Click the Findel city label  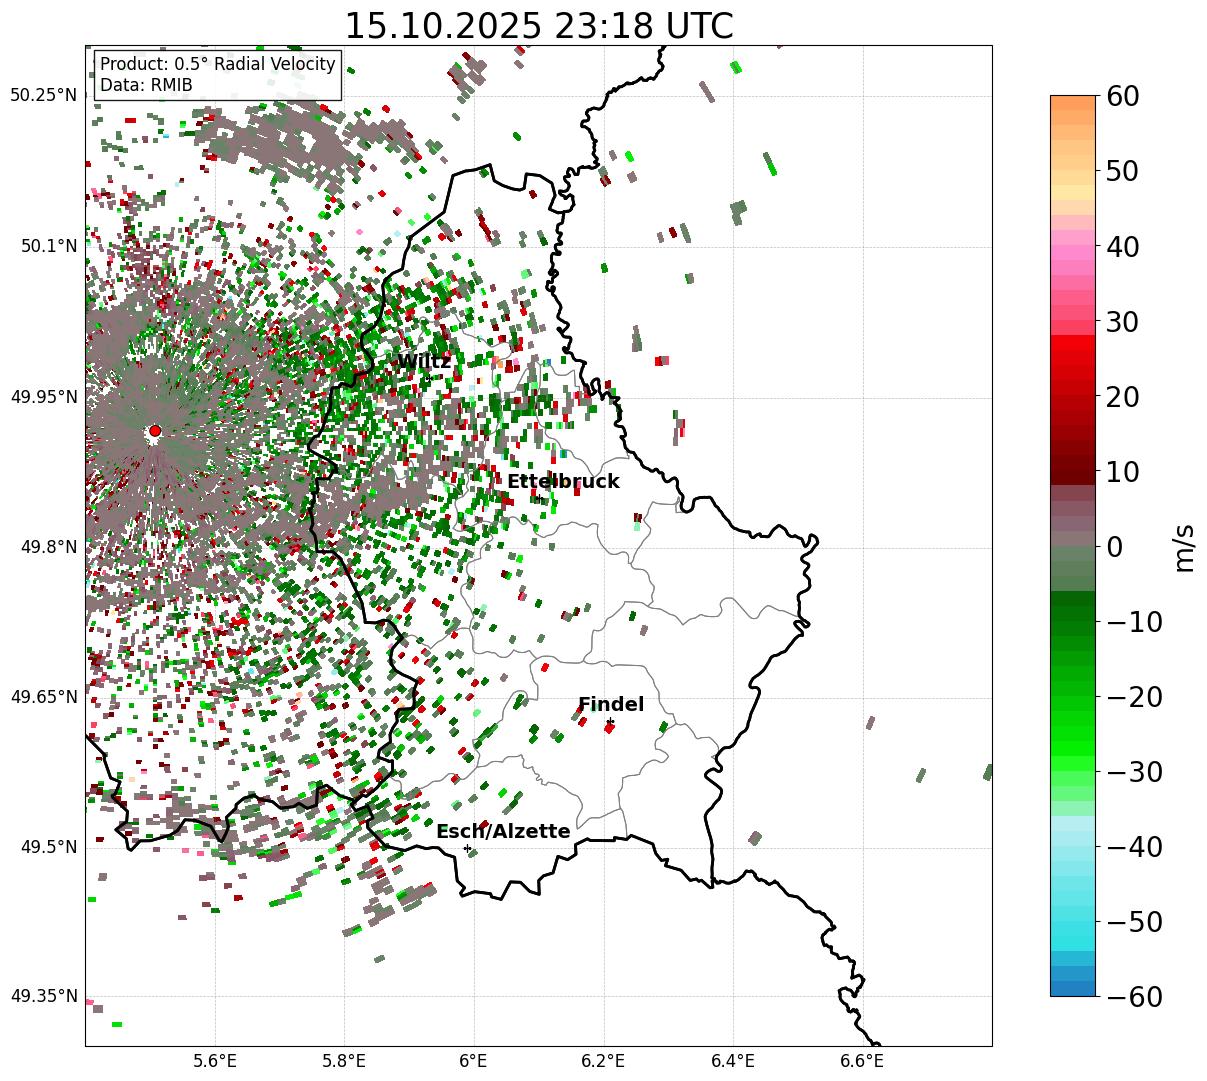tap(611, 705)
